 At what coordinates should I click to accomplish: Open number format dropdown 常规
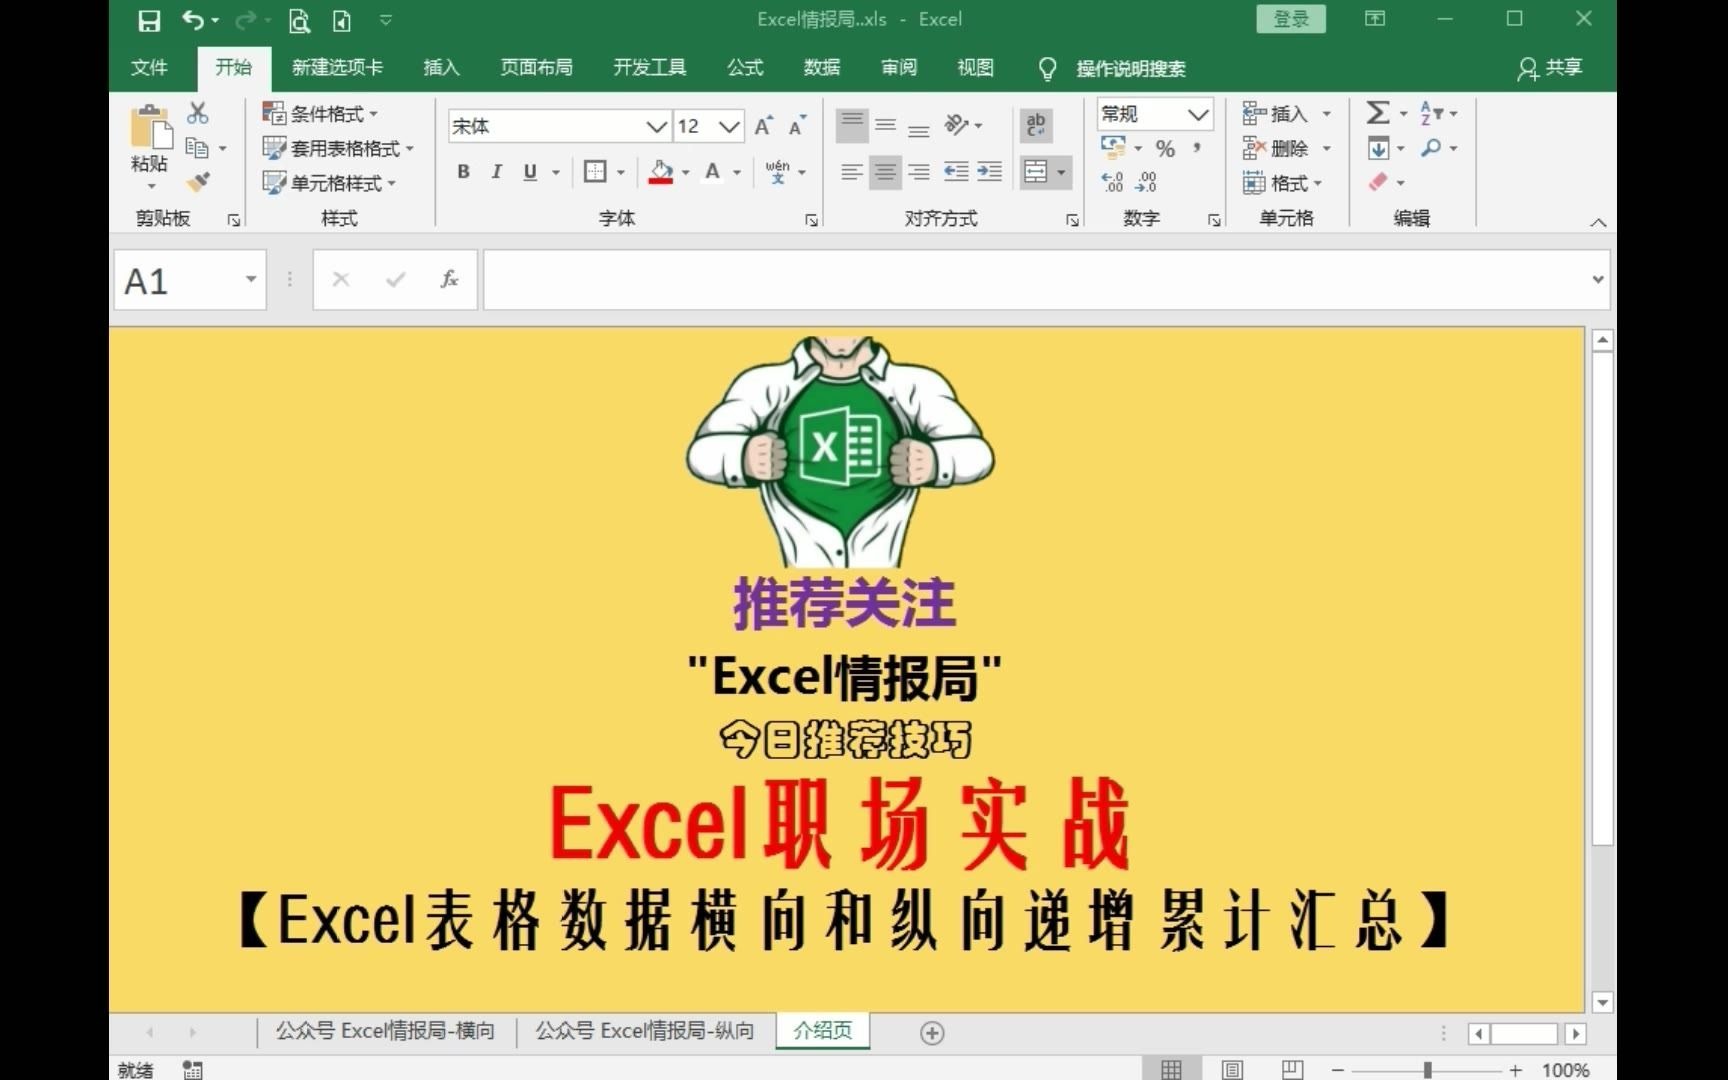point(1198,114)
